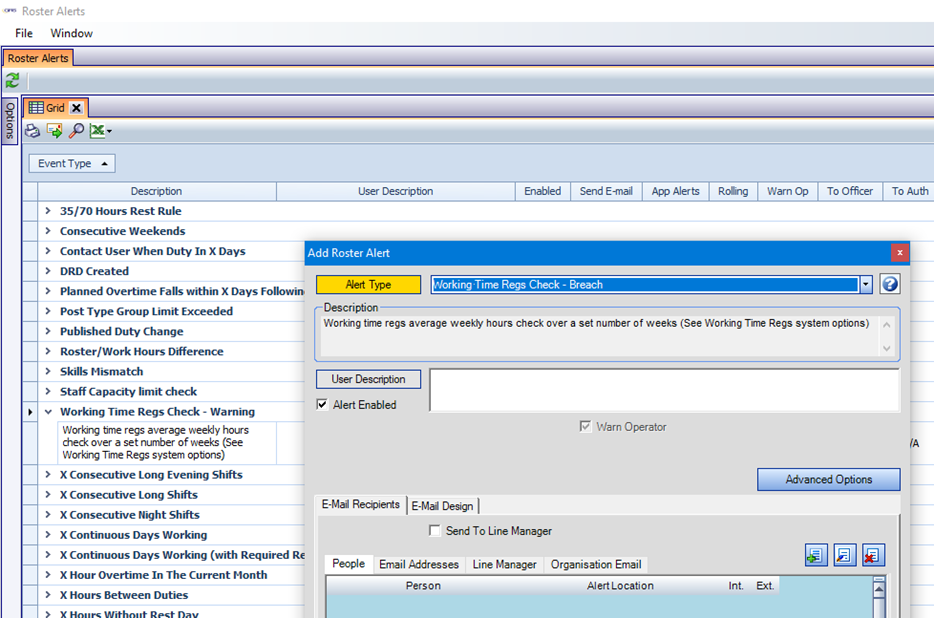Click the delete recipient icon
This screenshot has width=934, height=618.
coord(873,555)
